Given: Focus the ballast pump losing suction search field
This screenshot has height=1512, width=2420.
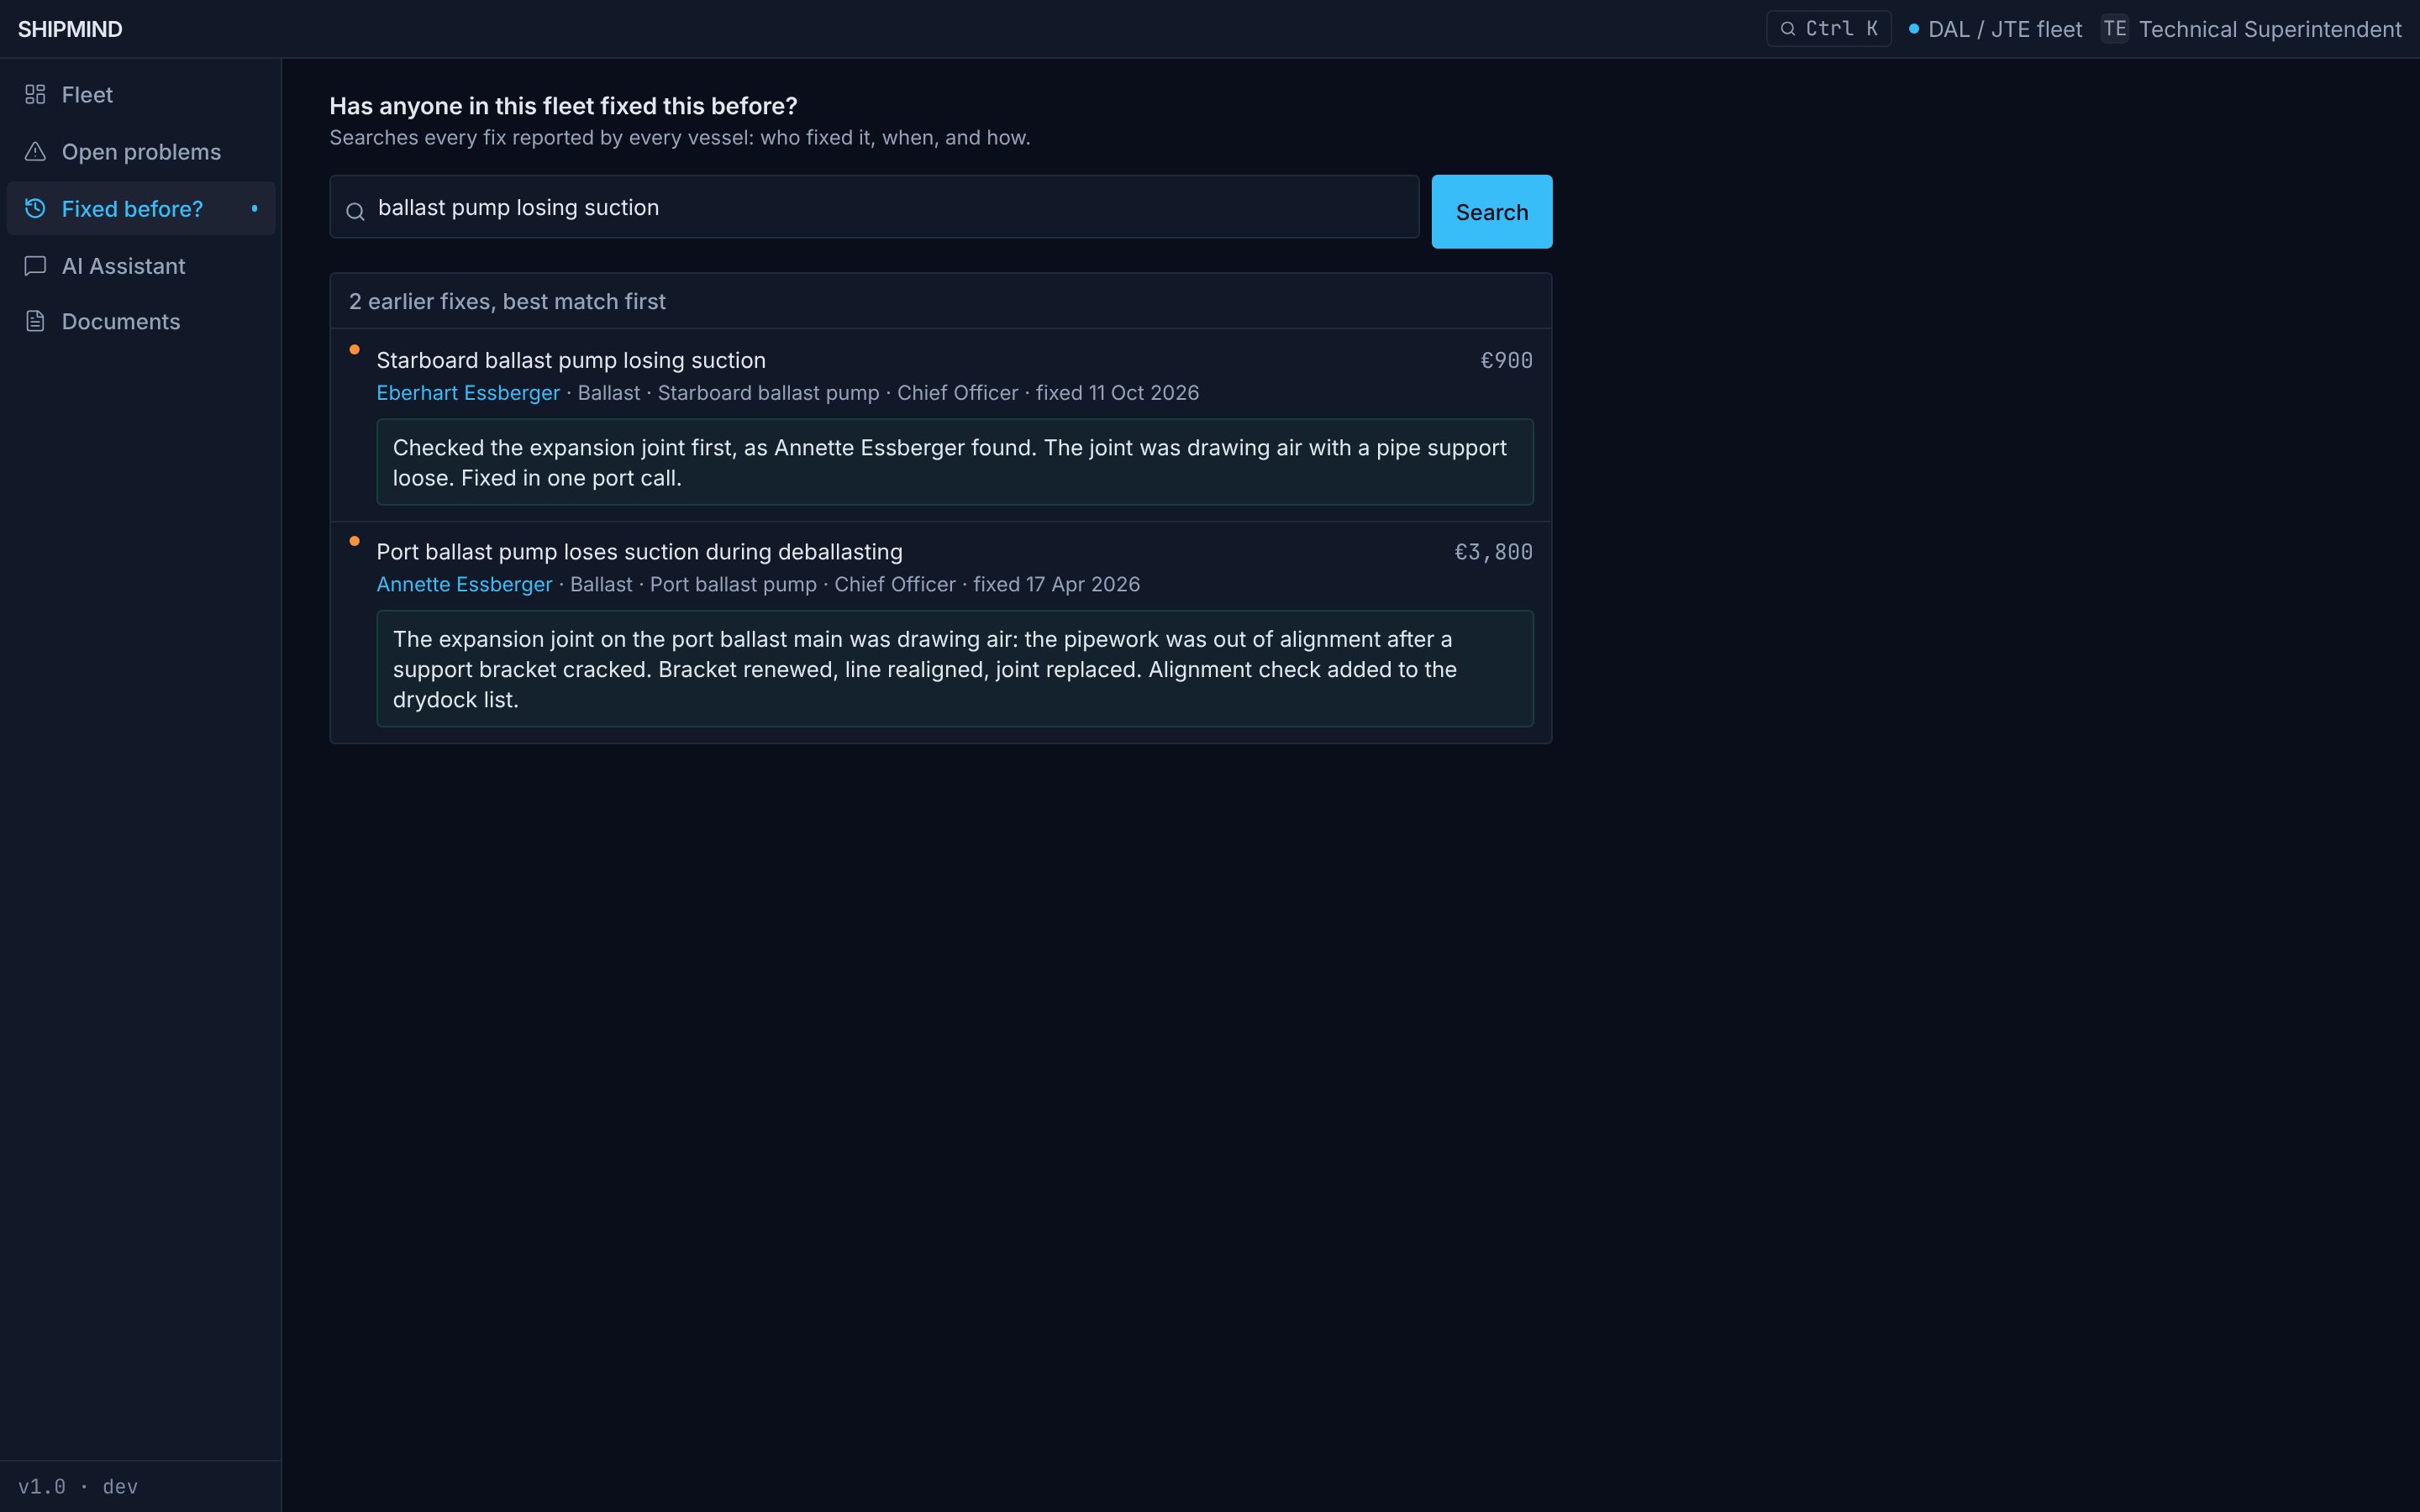Looking at the screenshot, I should click(874, 207).
